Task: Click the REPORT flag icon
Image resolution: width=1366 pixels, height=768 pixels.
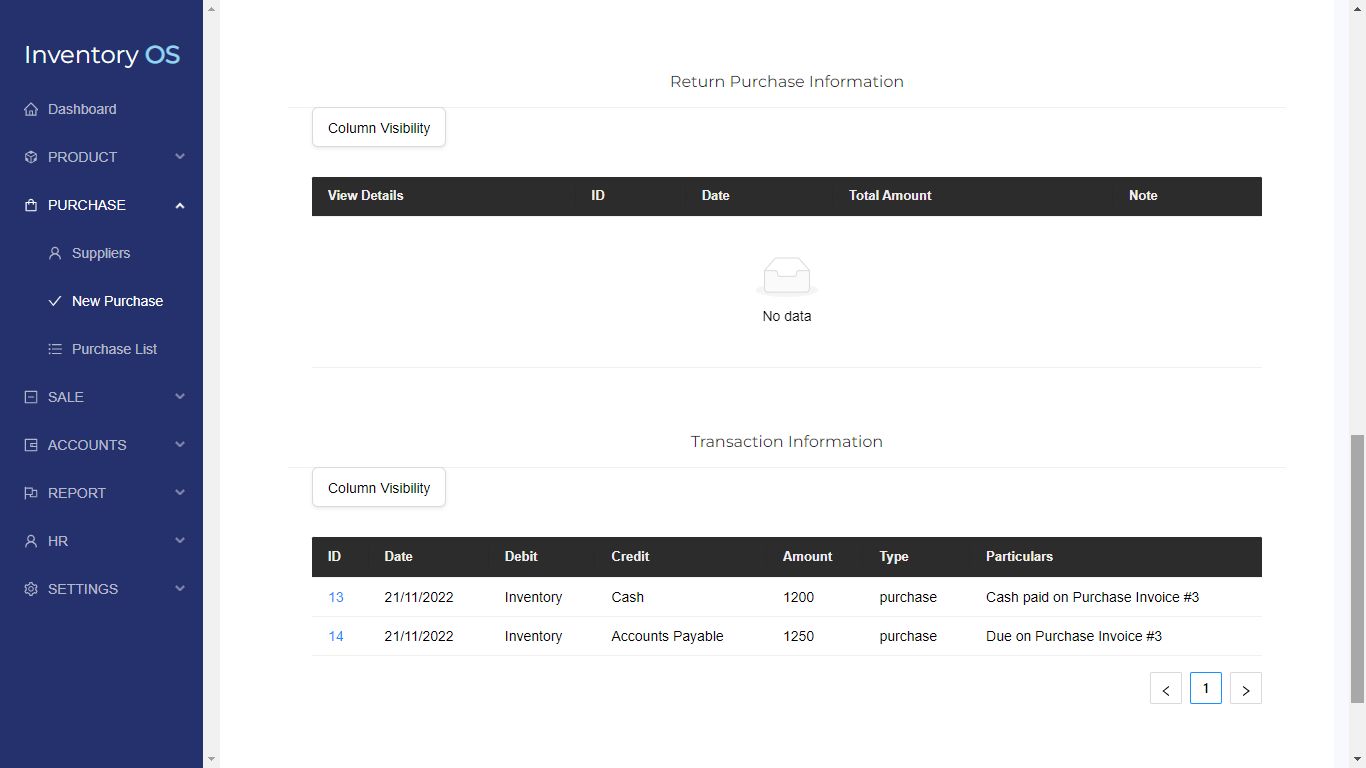Action: coord(31,493)
